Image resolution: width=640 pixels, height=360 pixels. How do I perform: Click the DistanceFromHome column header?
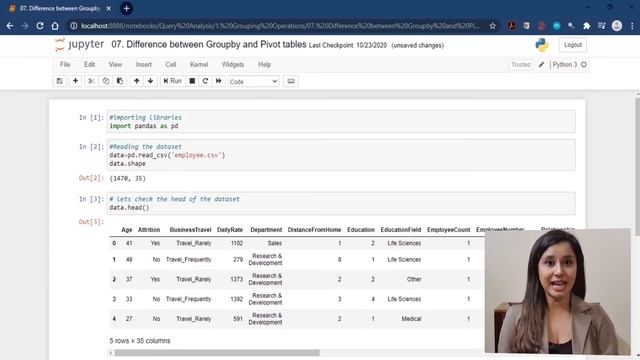click(314, 230)
